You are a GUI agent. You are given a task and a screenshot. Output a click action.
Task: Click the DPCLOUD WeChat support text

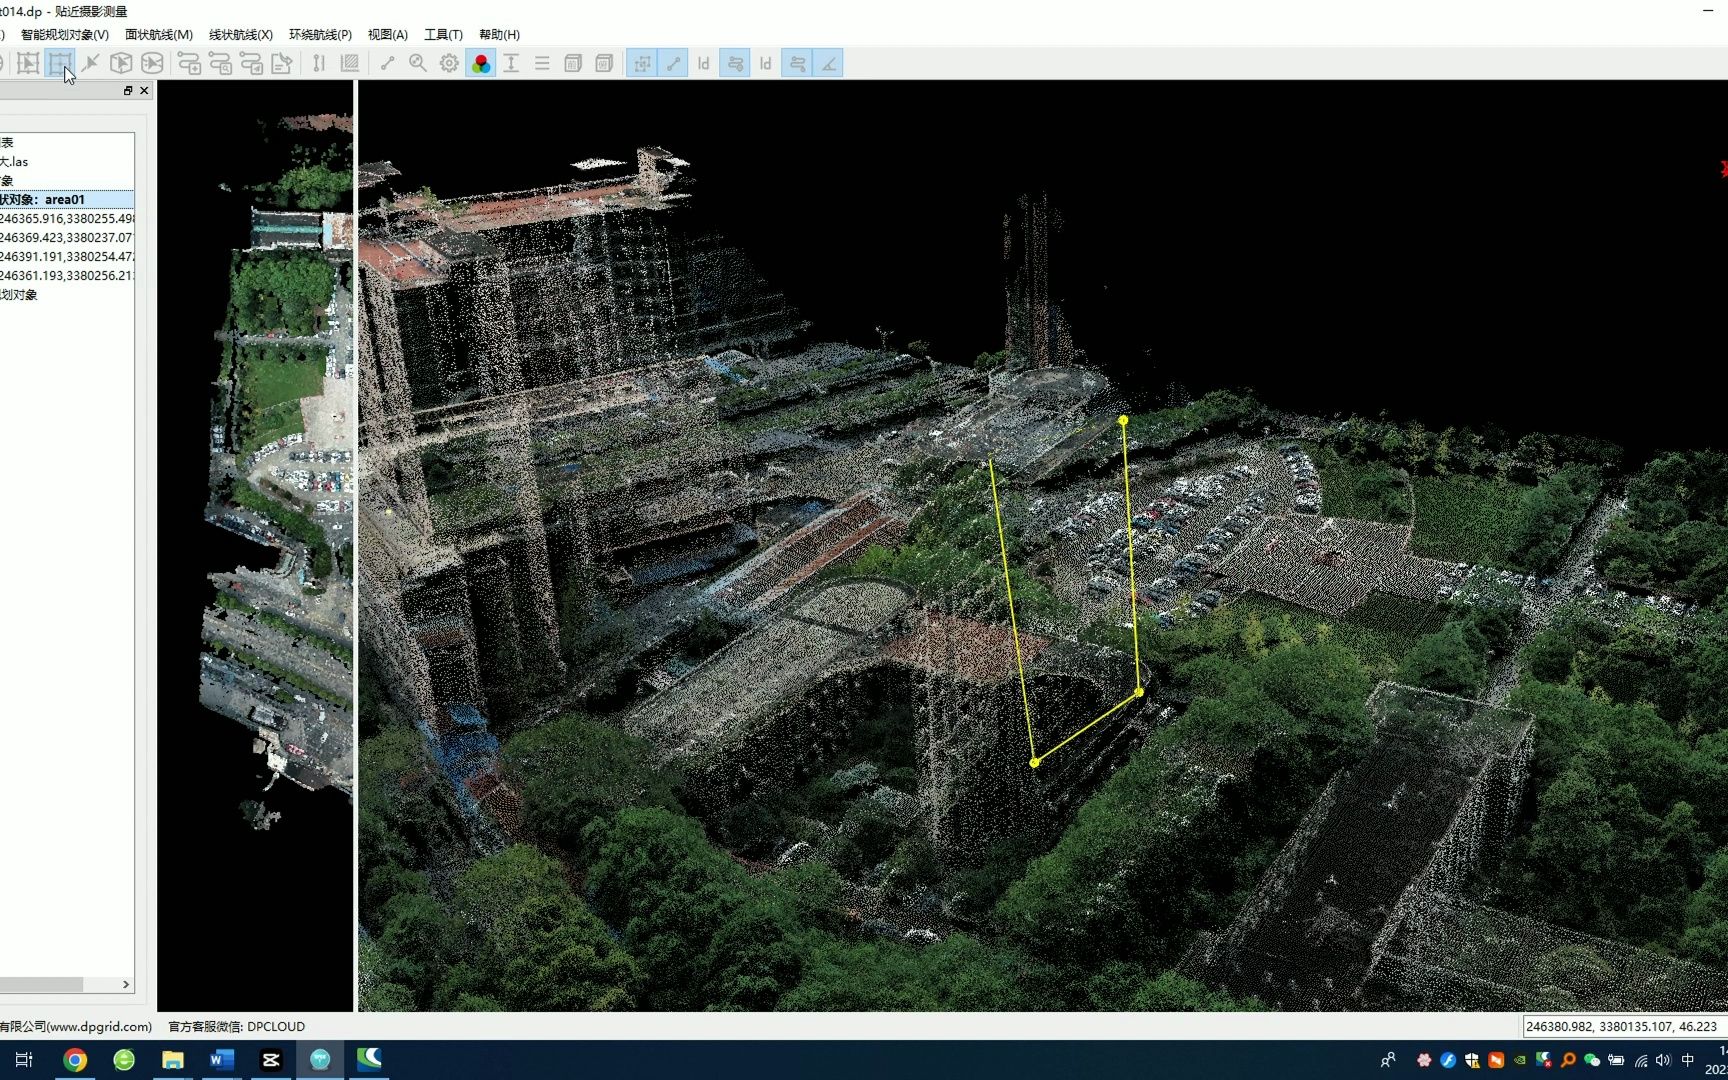click(x=236, y=1026)
